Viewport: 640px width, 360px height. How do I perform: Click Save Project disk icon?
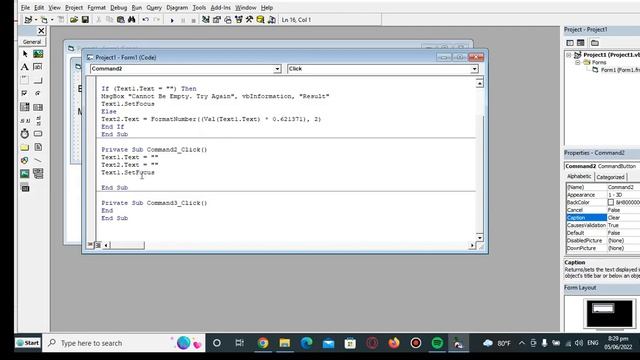[x=85, y=20]
